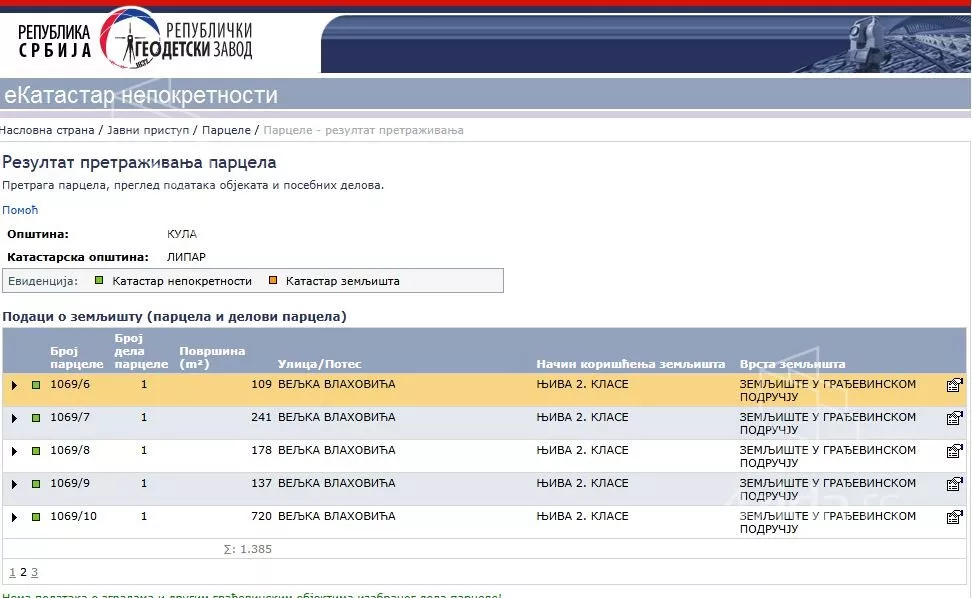
Task: Go to Насловна страна breadcrumb
Action: coord(47,130)
